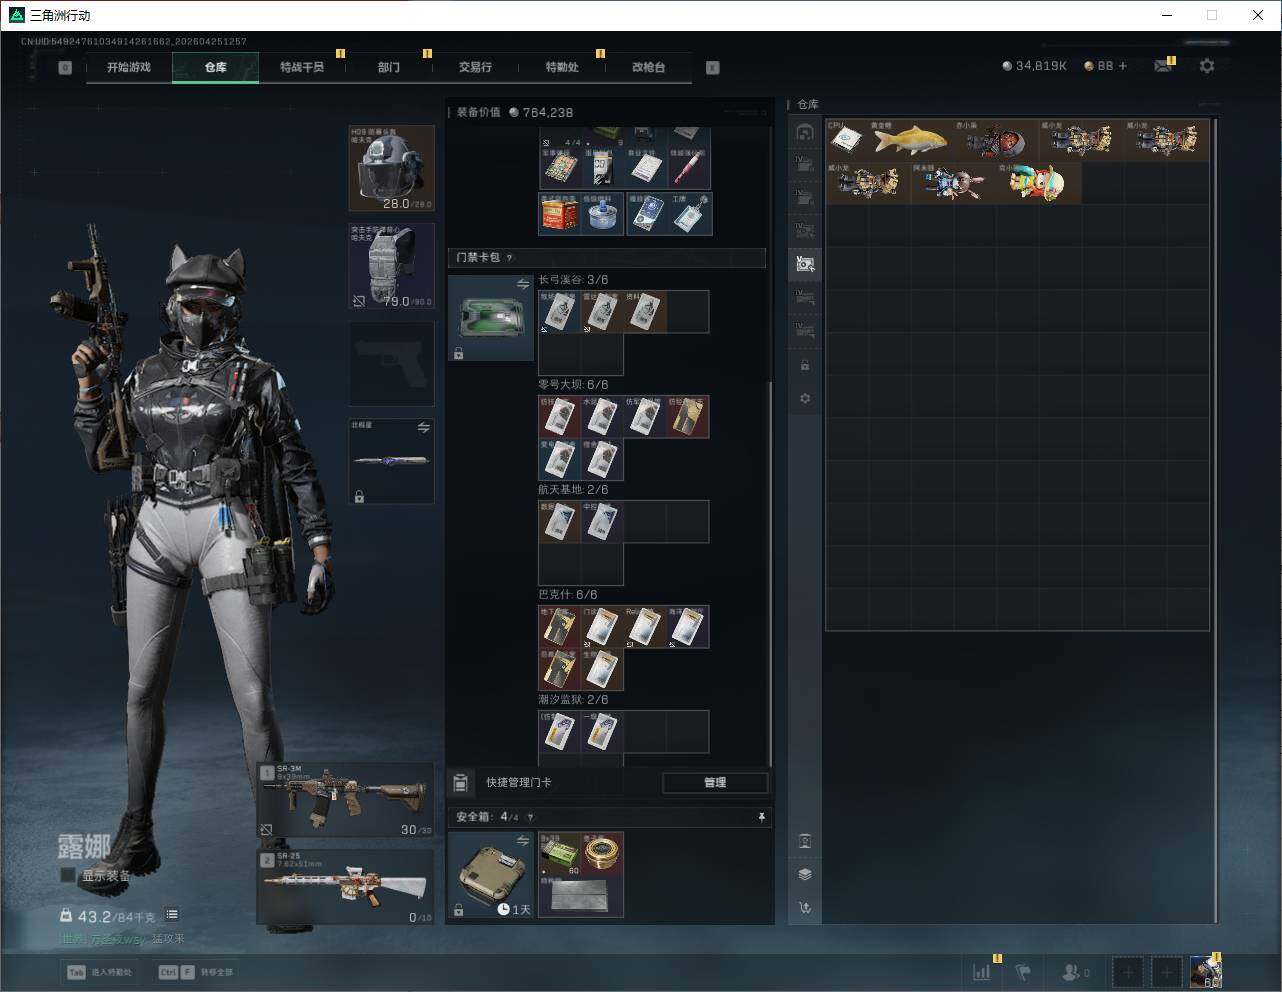Click the equipment panel vertical scrollbar
1282x992 pixels.
tap(770, 573)
